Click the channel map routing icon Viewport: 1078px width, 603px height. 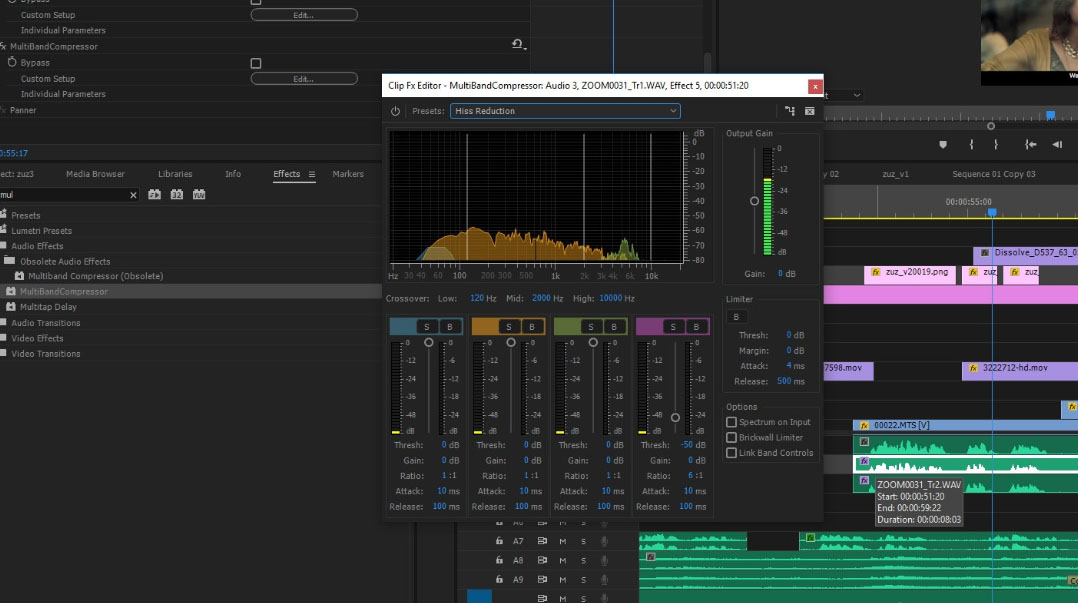[790, 111]
